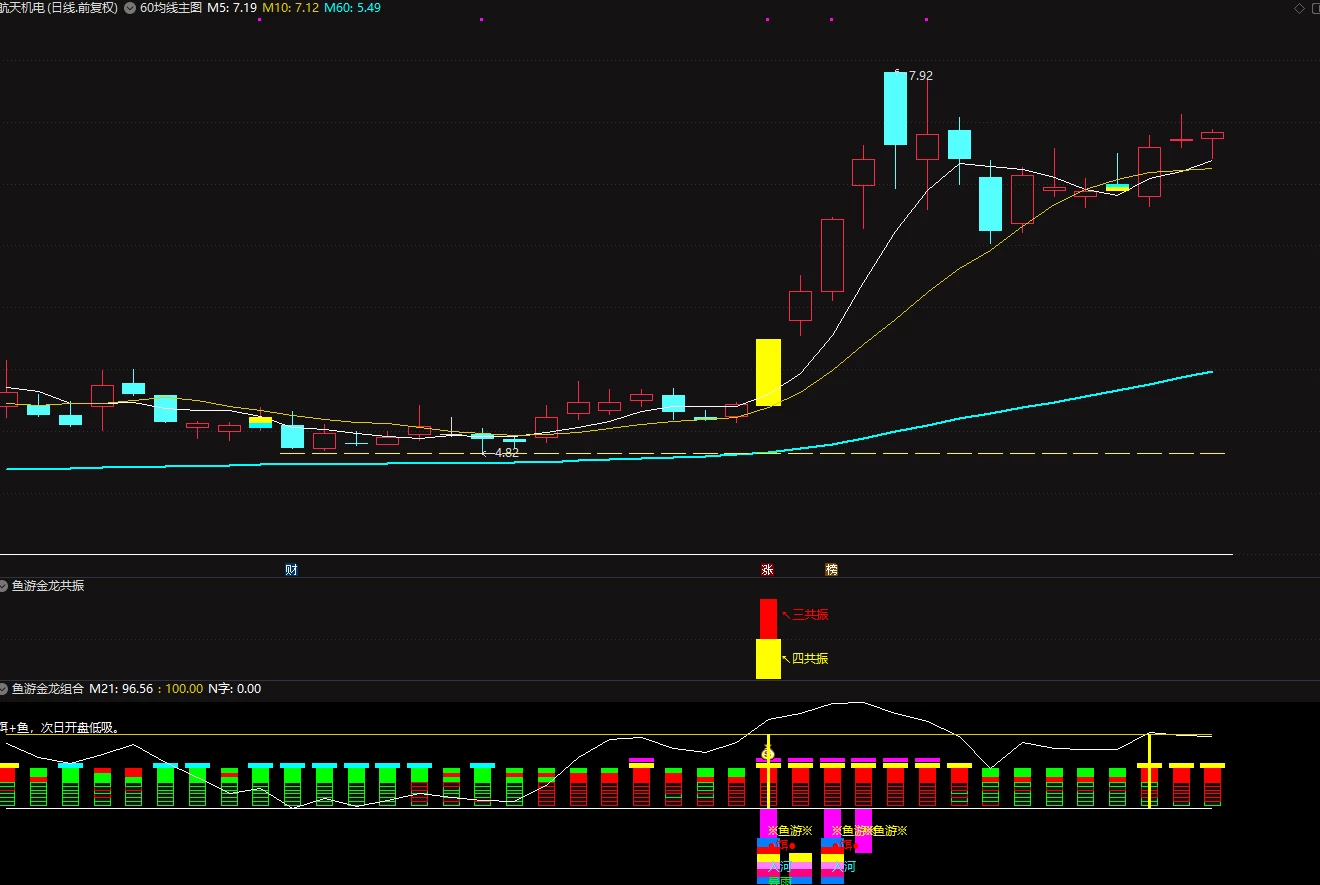Click the N字: 0.00 indicator value

[234, 689]
